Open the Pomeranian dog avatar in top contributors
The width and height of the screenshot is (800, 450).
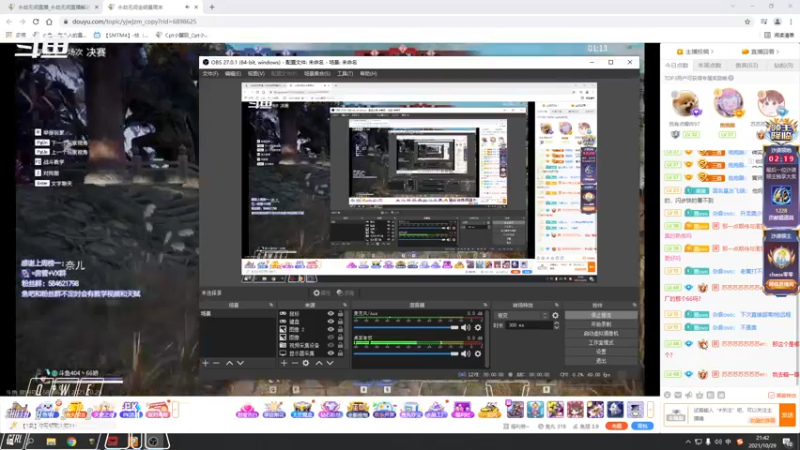(x=685, y=105)
